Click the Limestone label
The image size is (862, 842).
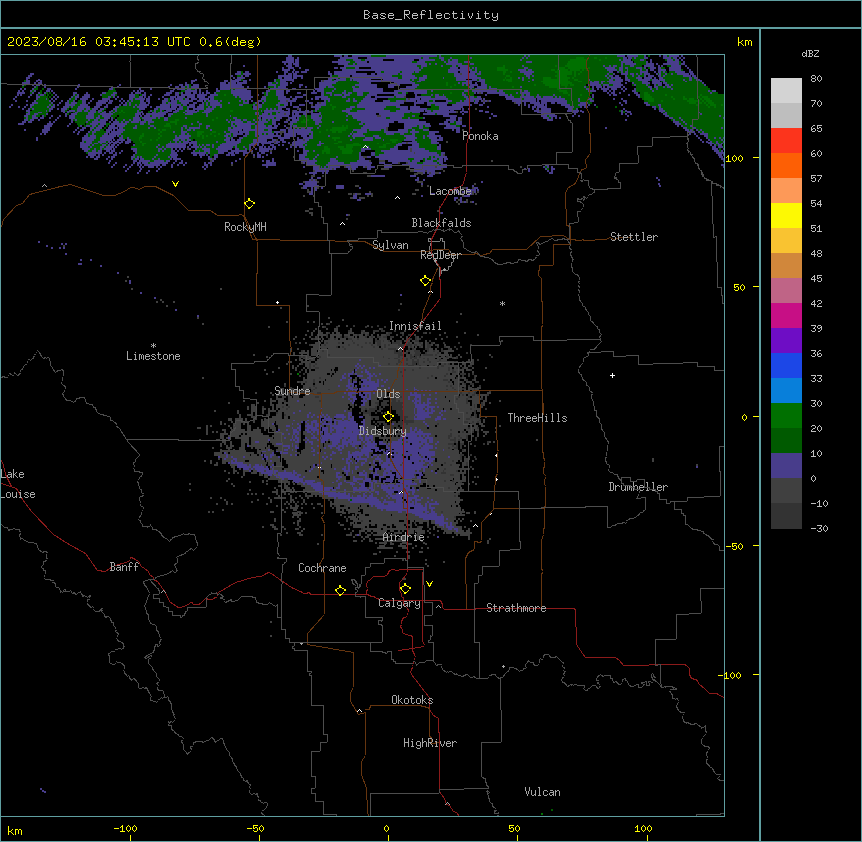[x=153, y=356]
